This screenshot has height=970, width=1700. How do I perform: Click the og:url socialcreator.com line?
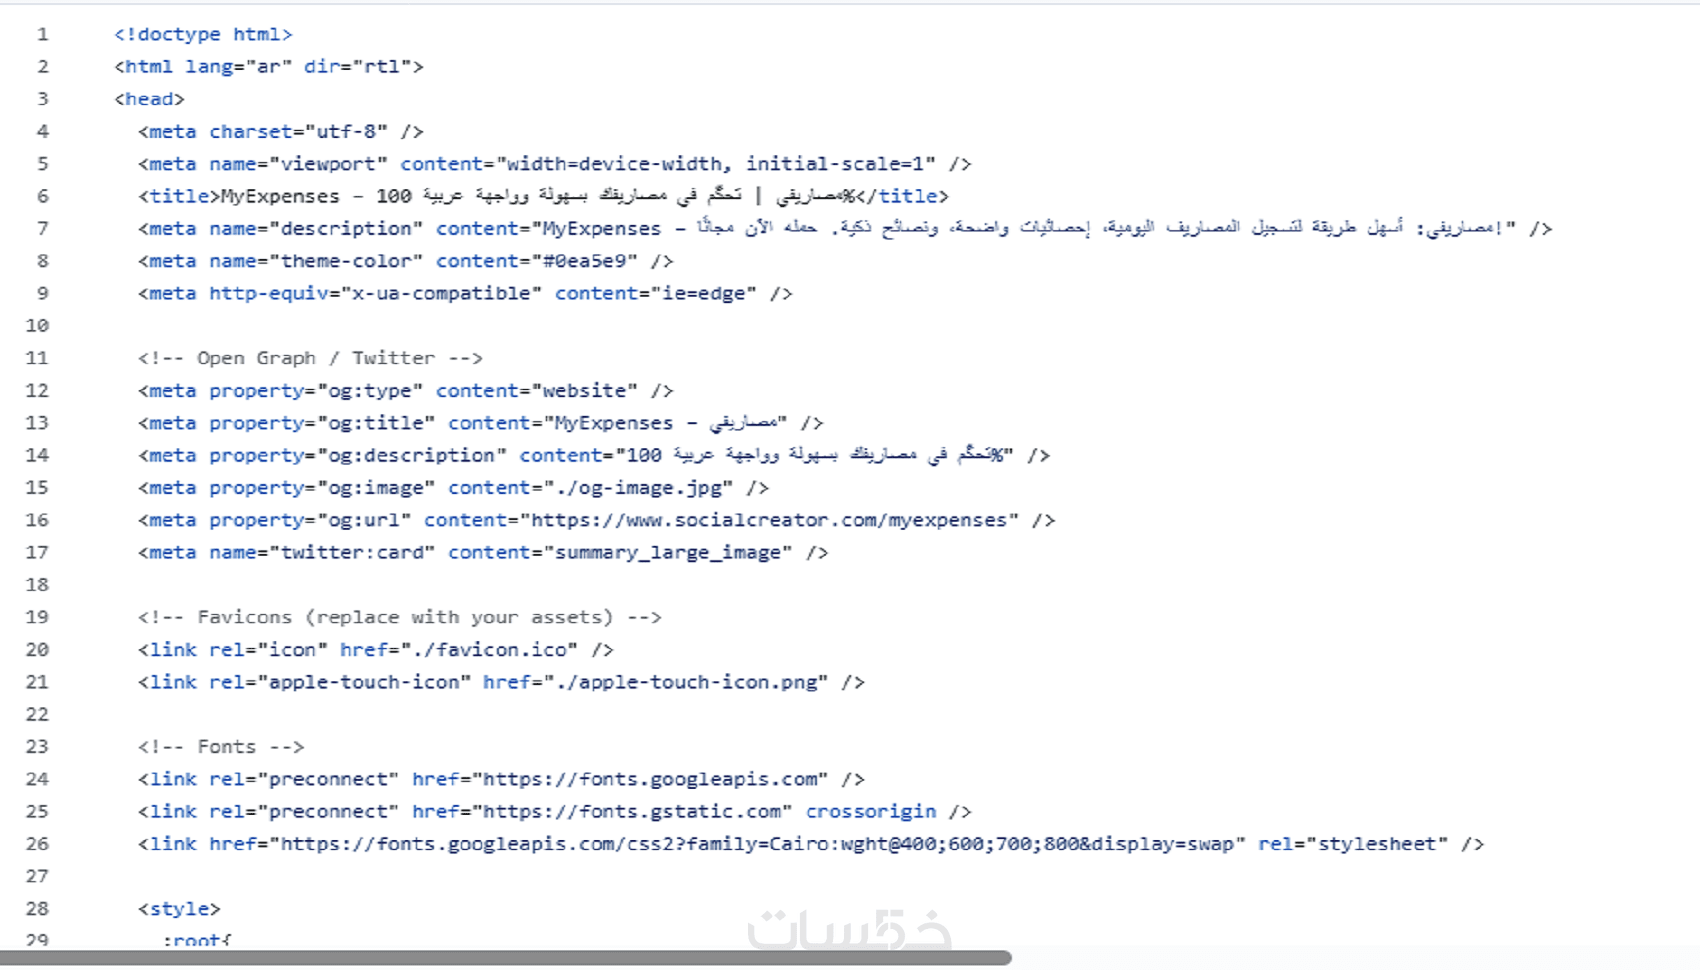597,520
